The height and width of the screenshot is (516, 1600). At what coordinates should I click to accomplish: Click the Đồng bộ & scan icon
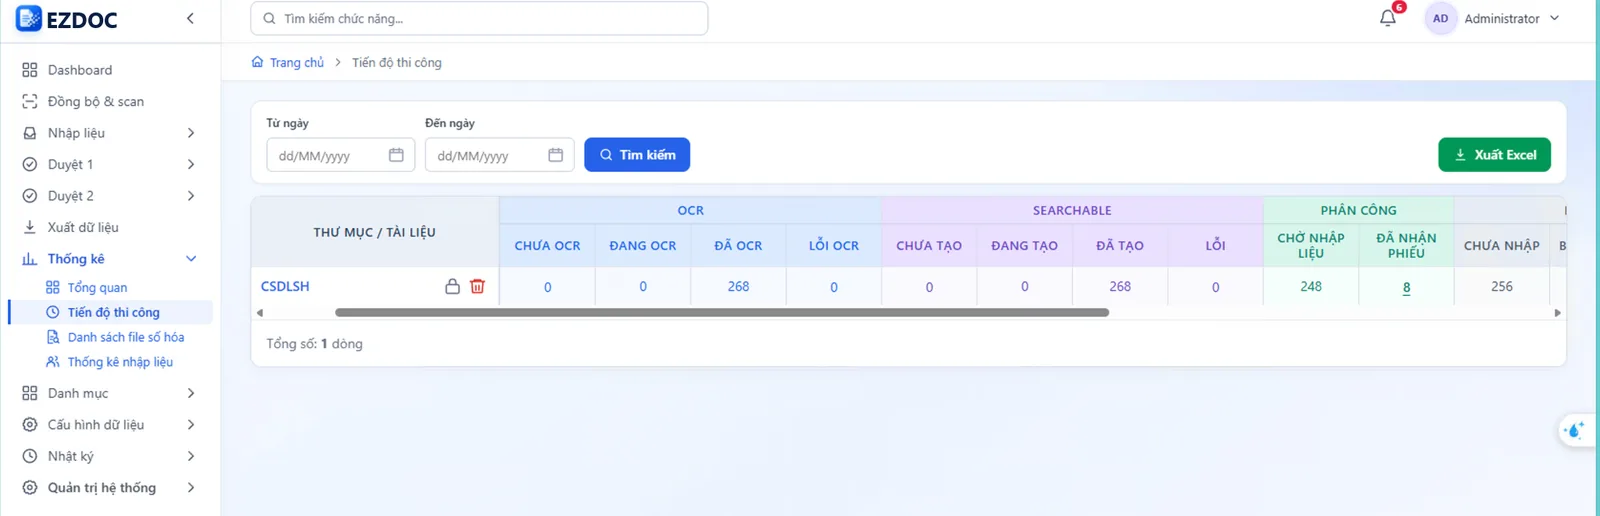30,102
